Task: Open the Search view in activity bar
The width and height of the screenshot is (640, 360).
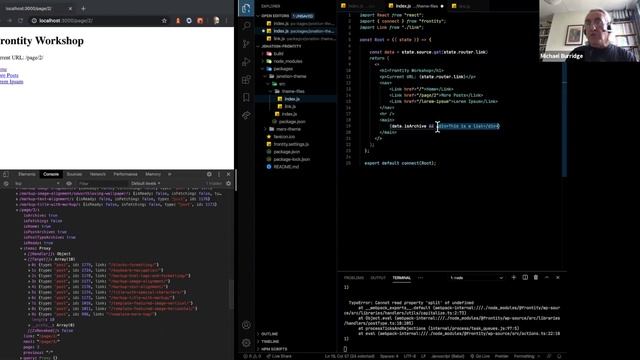Action: 246,26
